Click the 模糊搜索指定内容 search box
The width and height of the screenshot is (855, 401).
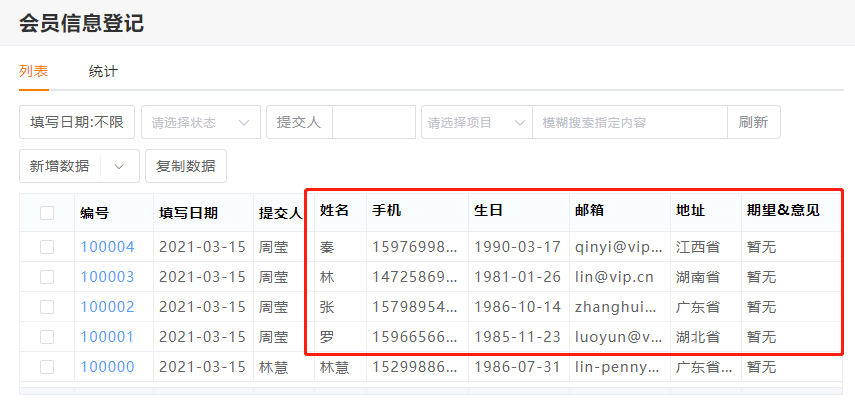click(x=629, y=122)
